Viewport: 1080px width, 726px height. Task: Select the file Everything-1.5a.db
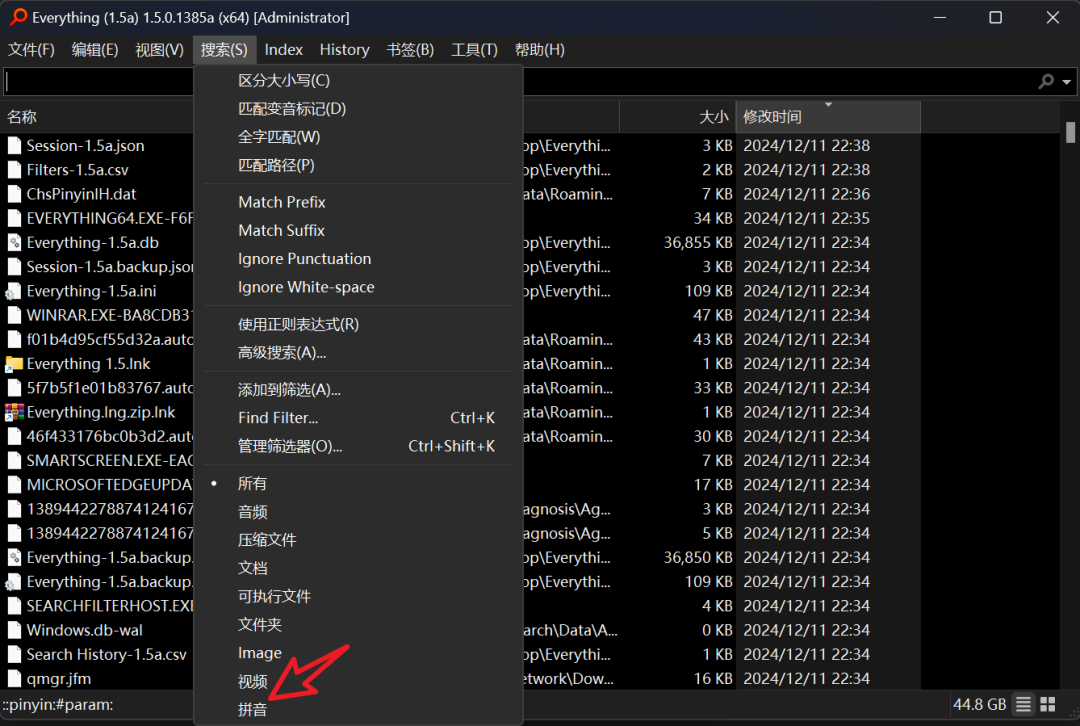pos(92,242)
